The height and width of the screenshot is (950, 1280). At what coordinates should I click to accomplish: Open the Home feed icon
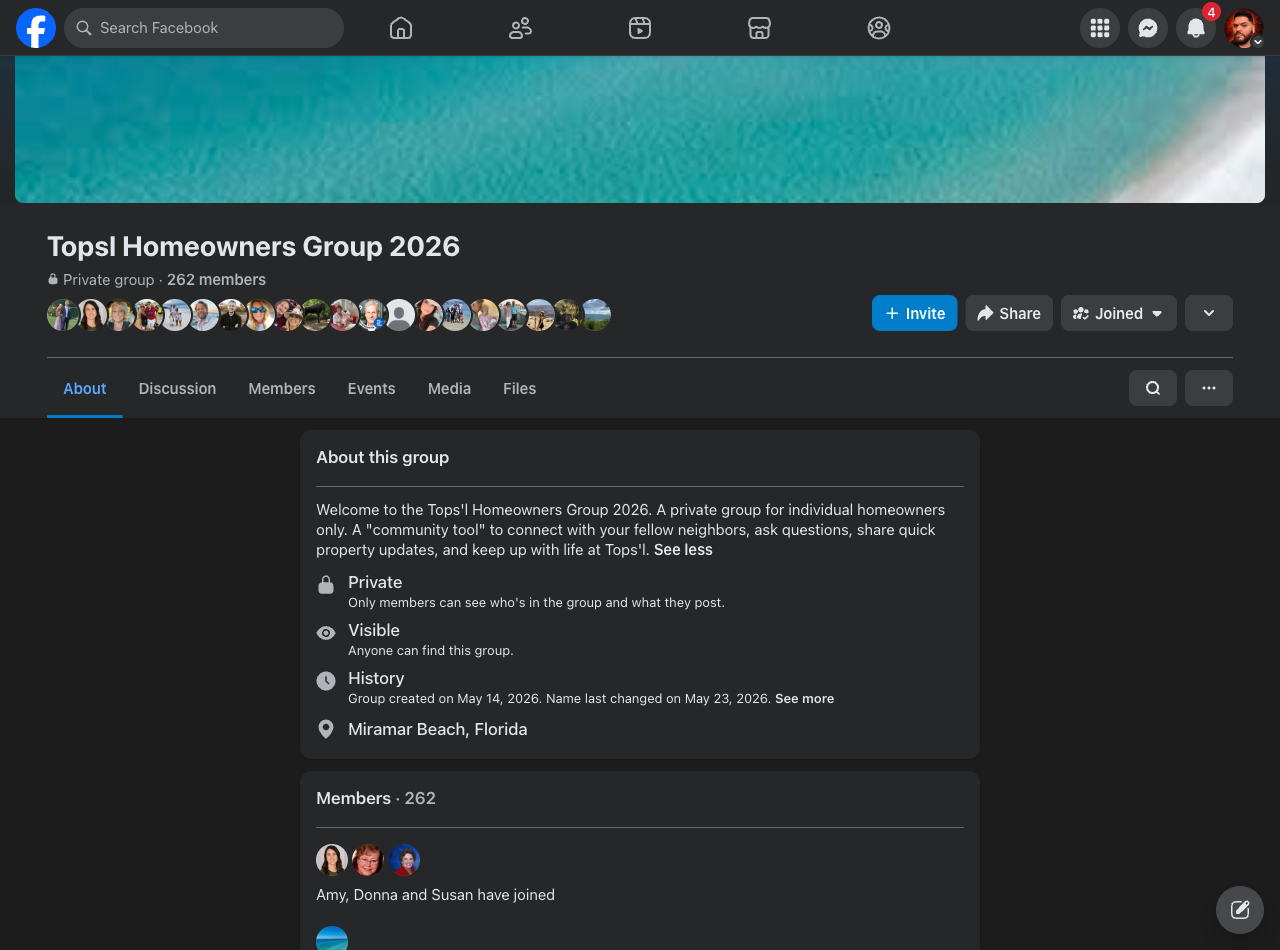pyautogui.click(x=401, y=28)
